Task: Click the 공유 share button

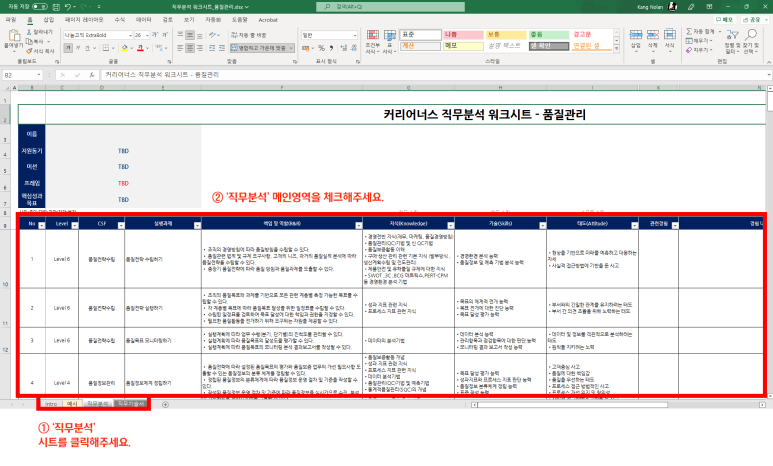Action: 754,20
